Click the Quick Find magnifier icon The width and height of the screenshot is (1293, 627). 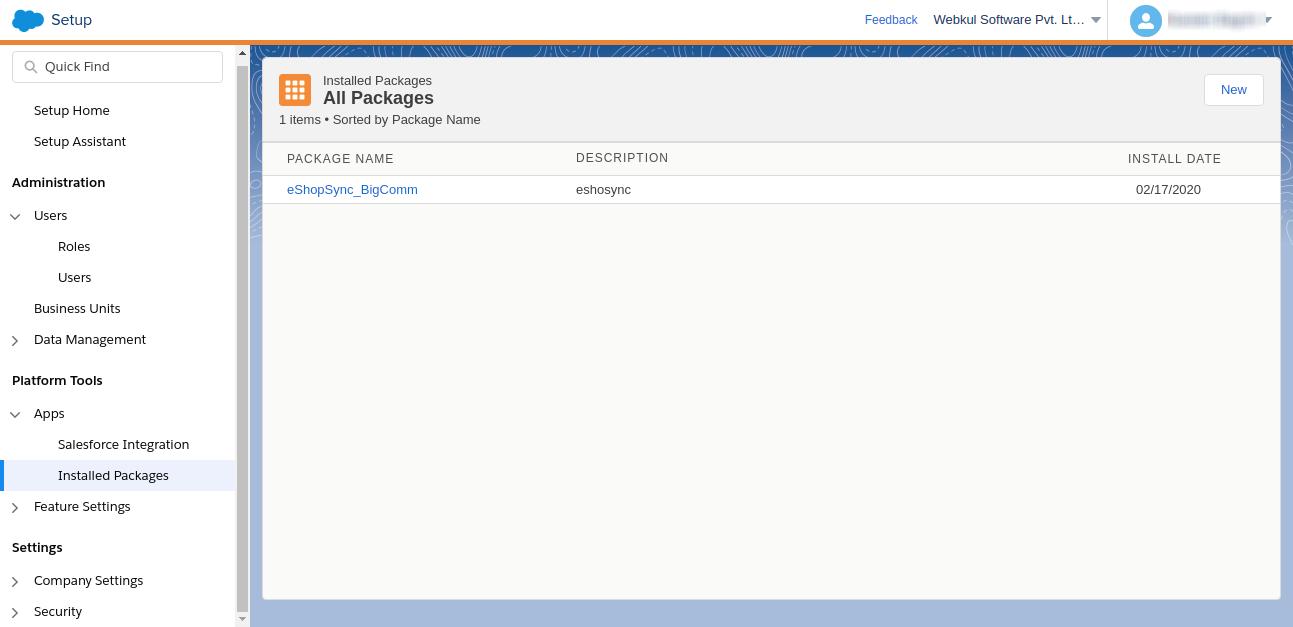pyautogui.click(x=30, y=67)
